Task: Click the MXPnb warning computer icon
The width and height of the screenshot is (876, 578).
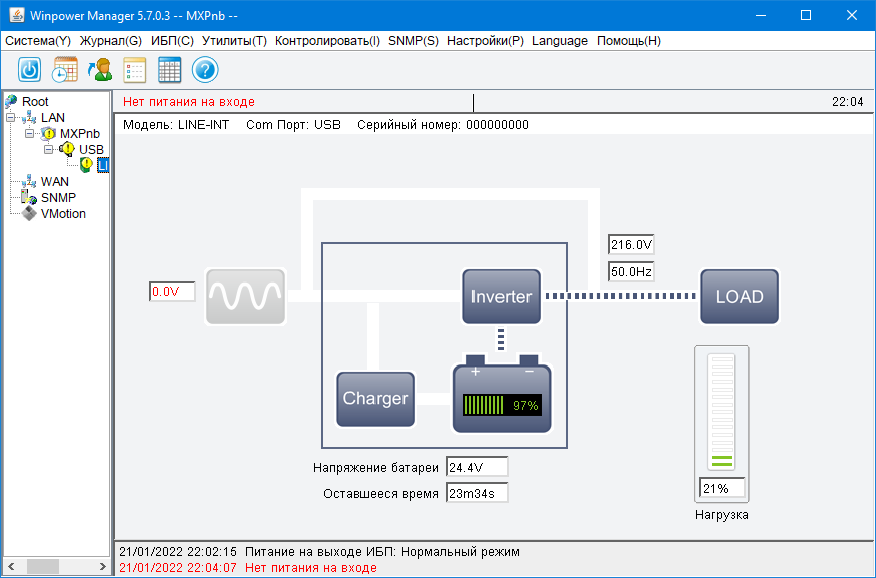Action: [x=49, y=133]
